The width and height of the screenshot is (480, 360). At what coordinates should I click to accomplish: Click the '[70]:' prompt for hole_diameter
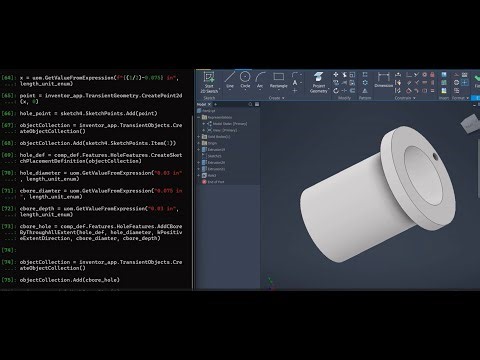tap(8, 173)
